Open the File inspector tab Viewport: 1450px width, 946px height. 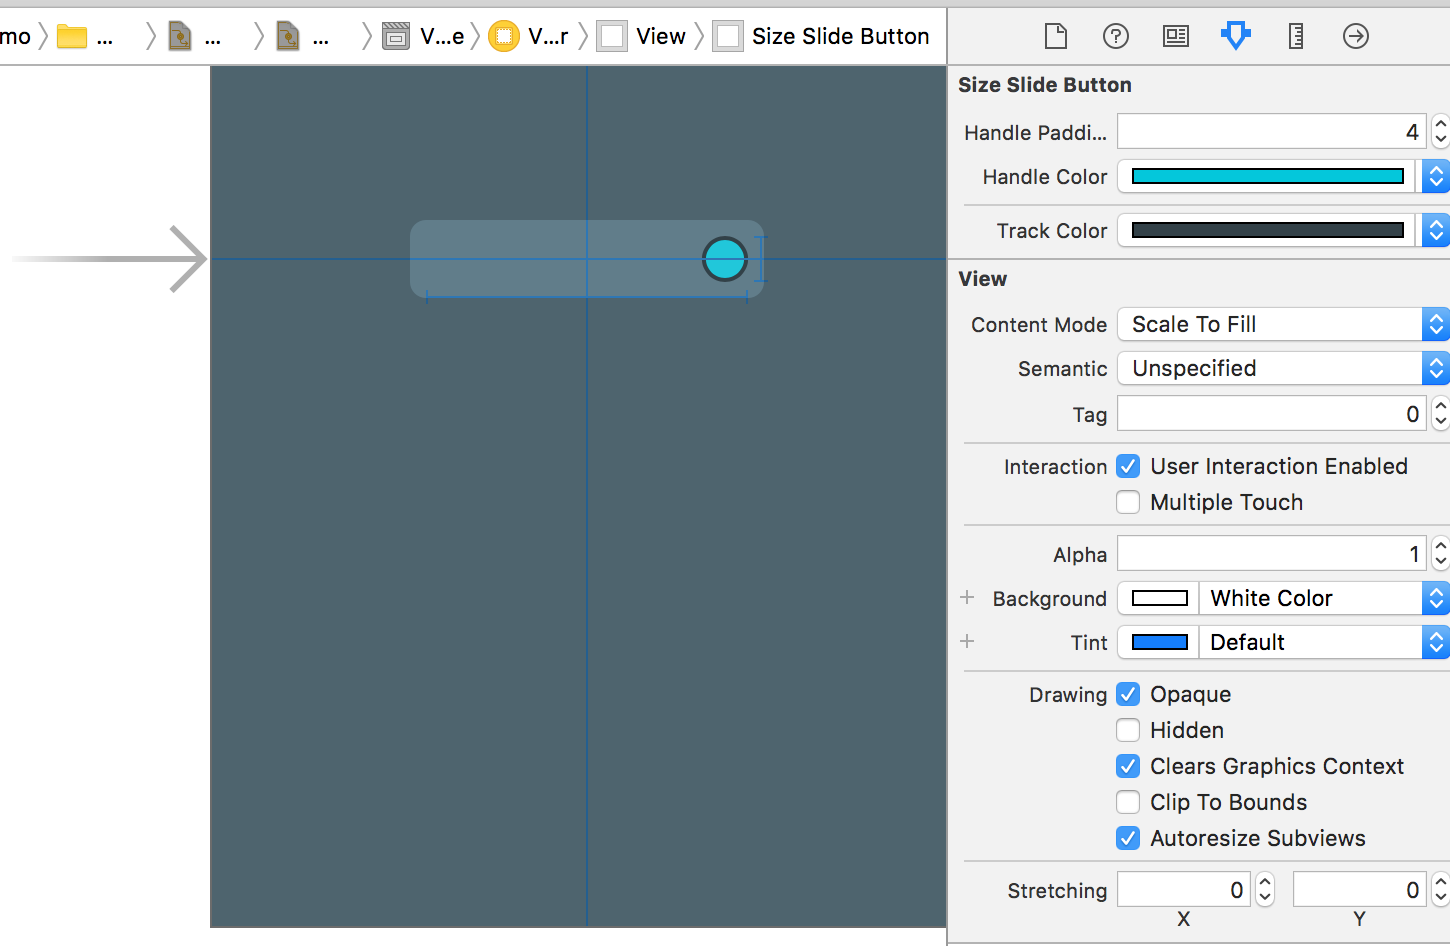tap(1056, 37)
